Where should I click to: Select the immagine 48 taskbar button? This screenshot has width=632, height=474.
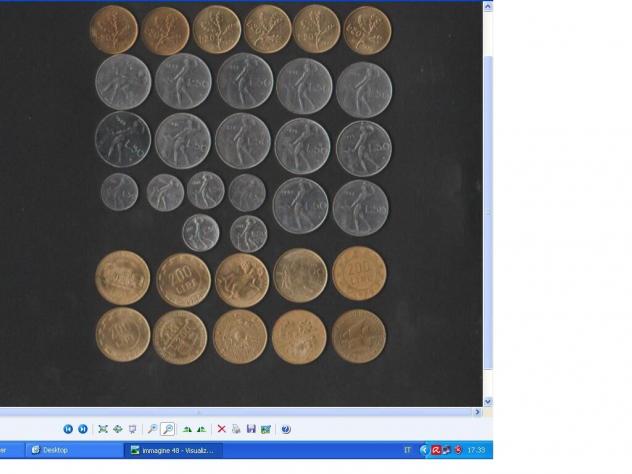(174, 450)
